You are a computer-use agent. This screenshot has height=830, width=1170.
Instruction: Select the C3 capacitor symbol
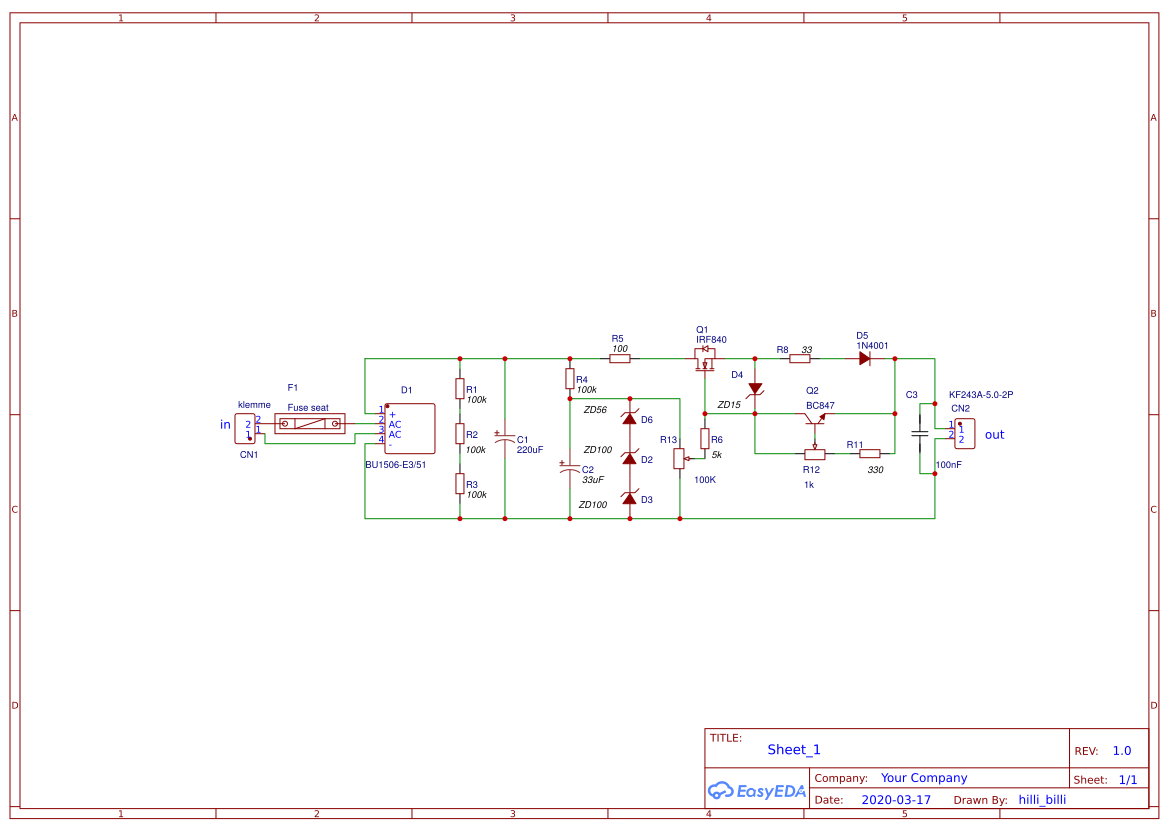919,434
